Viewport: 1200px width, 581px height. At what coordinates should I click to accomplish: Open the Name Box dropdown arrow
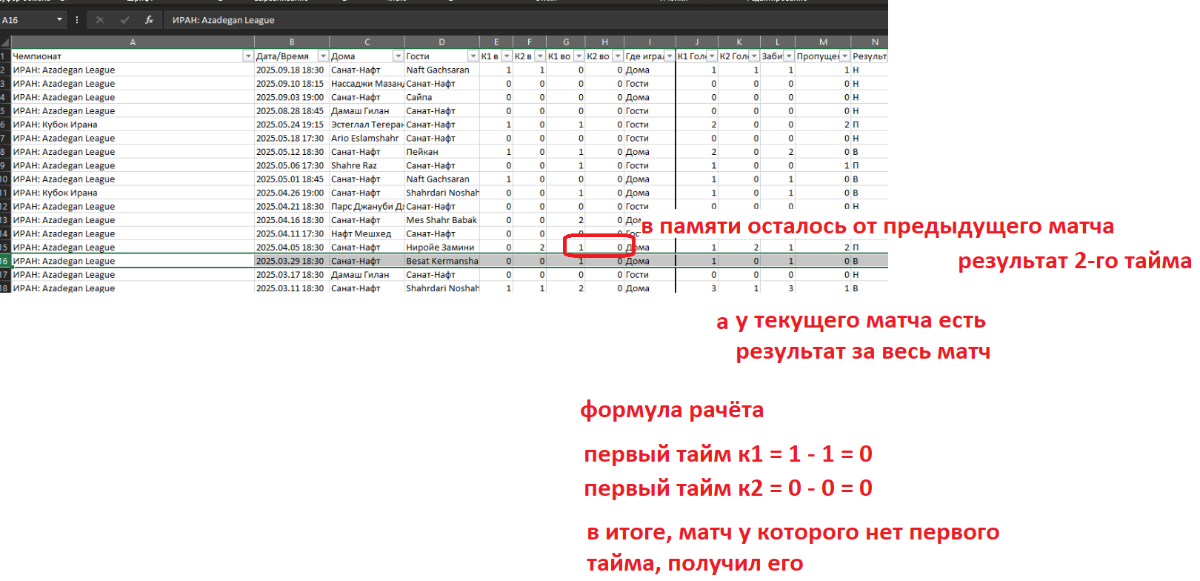(60, 20)
